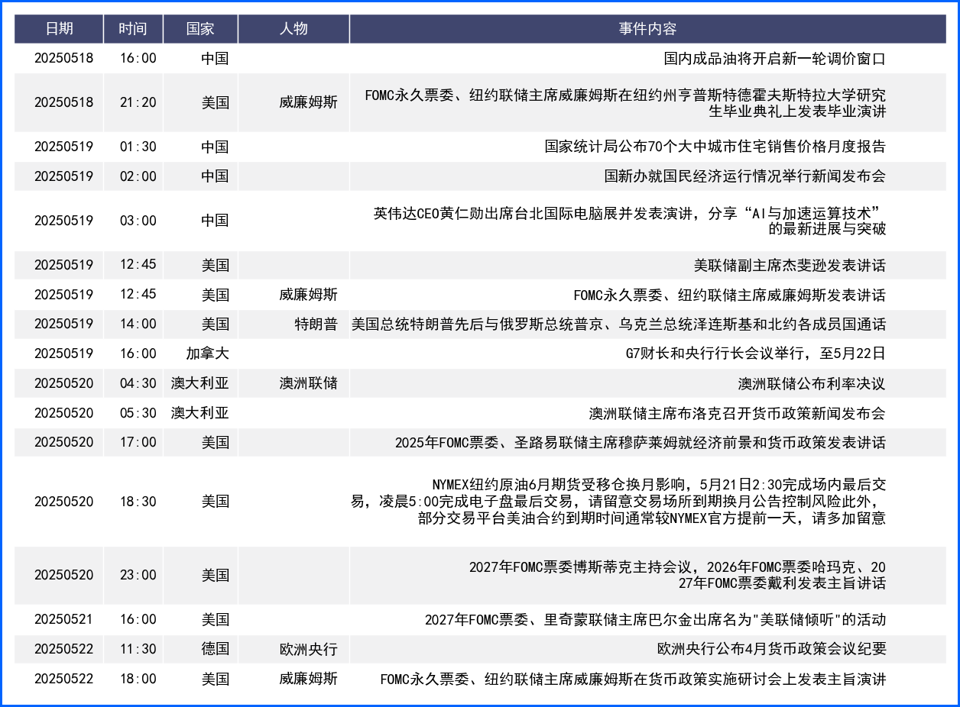Click the 事件内容 column header
Viewport: 960px width, 707px height.
[647, 29]
